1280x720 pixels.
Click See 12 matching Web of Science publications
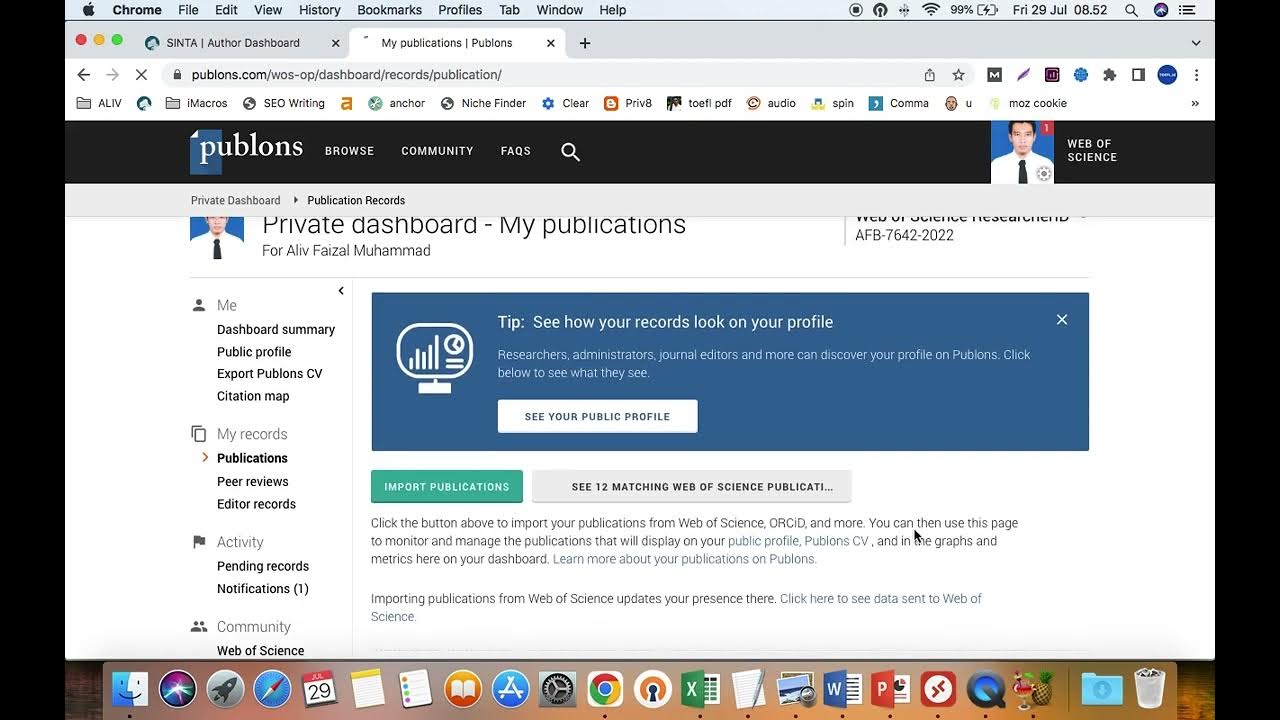coord(692,486)
